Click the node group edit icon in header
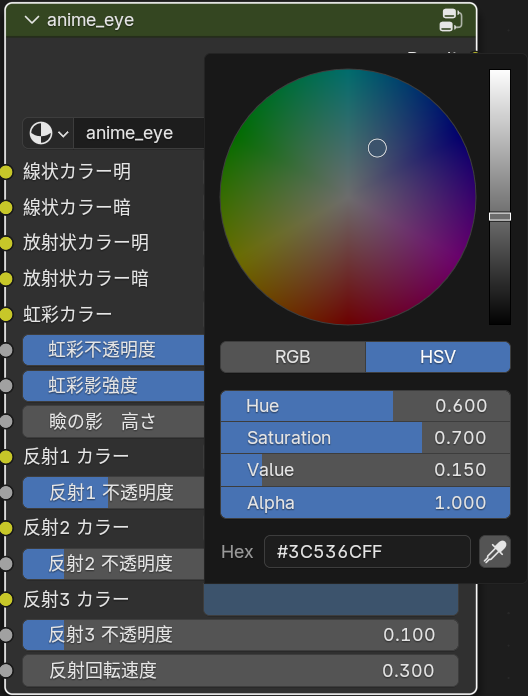This screenshot has width=528, height=696. click(x=450, y=20)
